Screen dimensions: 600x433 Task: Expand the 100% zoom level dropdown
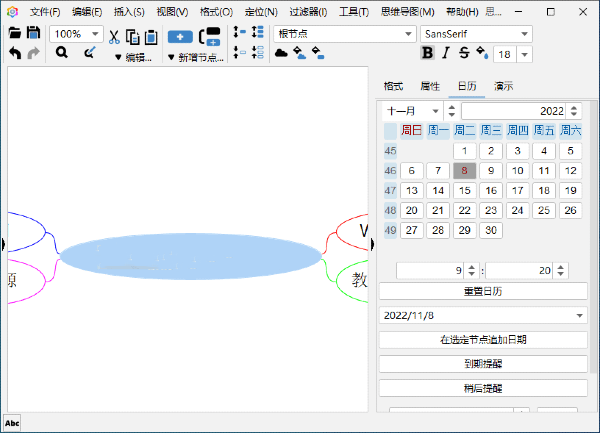point(75,34)
